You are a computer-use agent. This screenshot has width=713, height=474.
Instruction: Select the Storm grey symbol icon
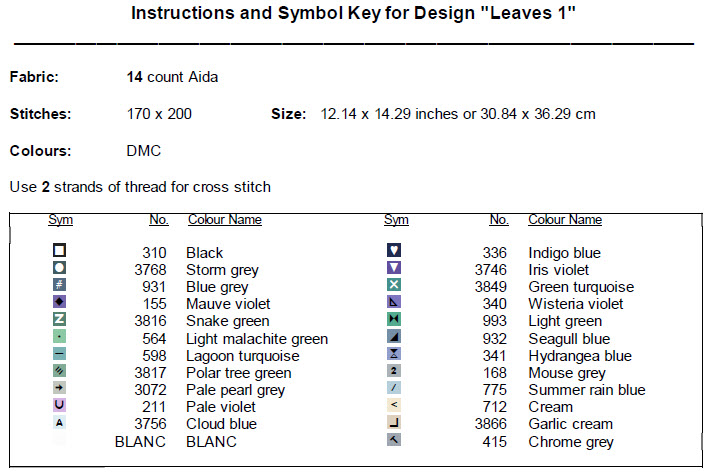coord(59,269)
